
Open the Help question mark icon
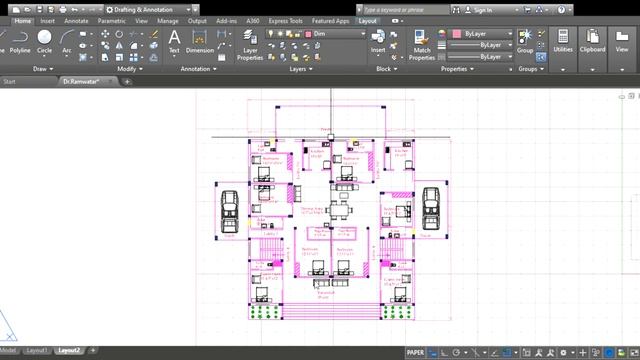(x=561, y=9)
